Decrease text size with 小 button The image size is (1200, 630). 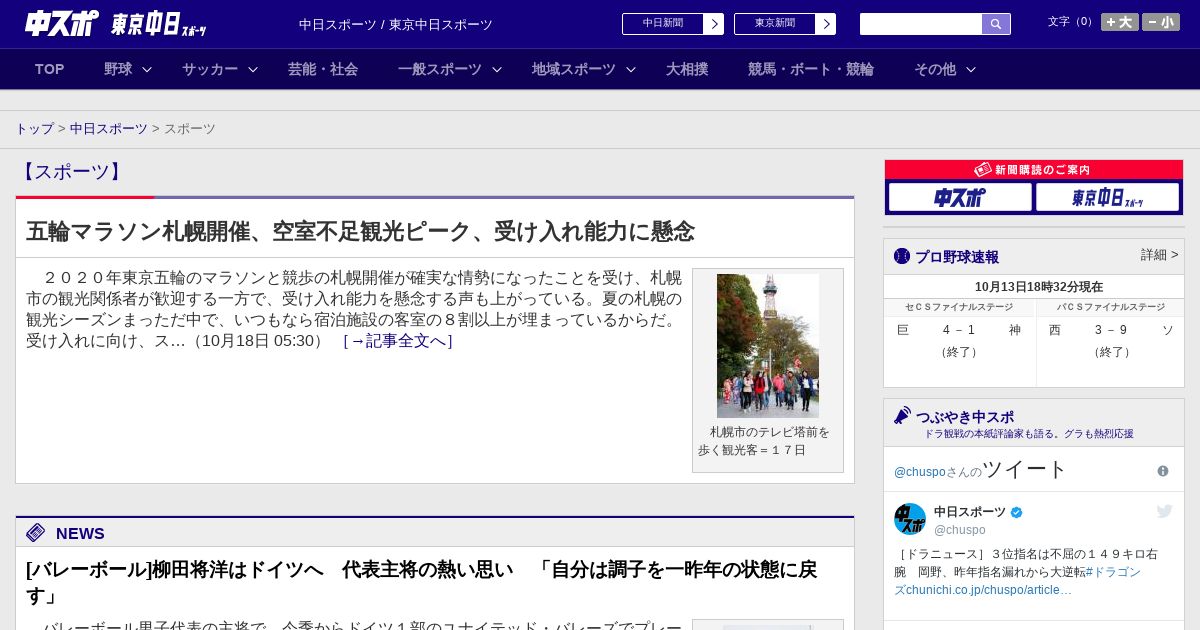tap(1160, 22)
